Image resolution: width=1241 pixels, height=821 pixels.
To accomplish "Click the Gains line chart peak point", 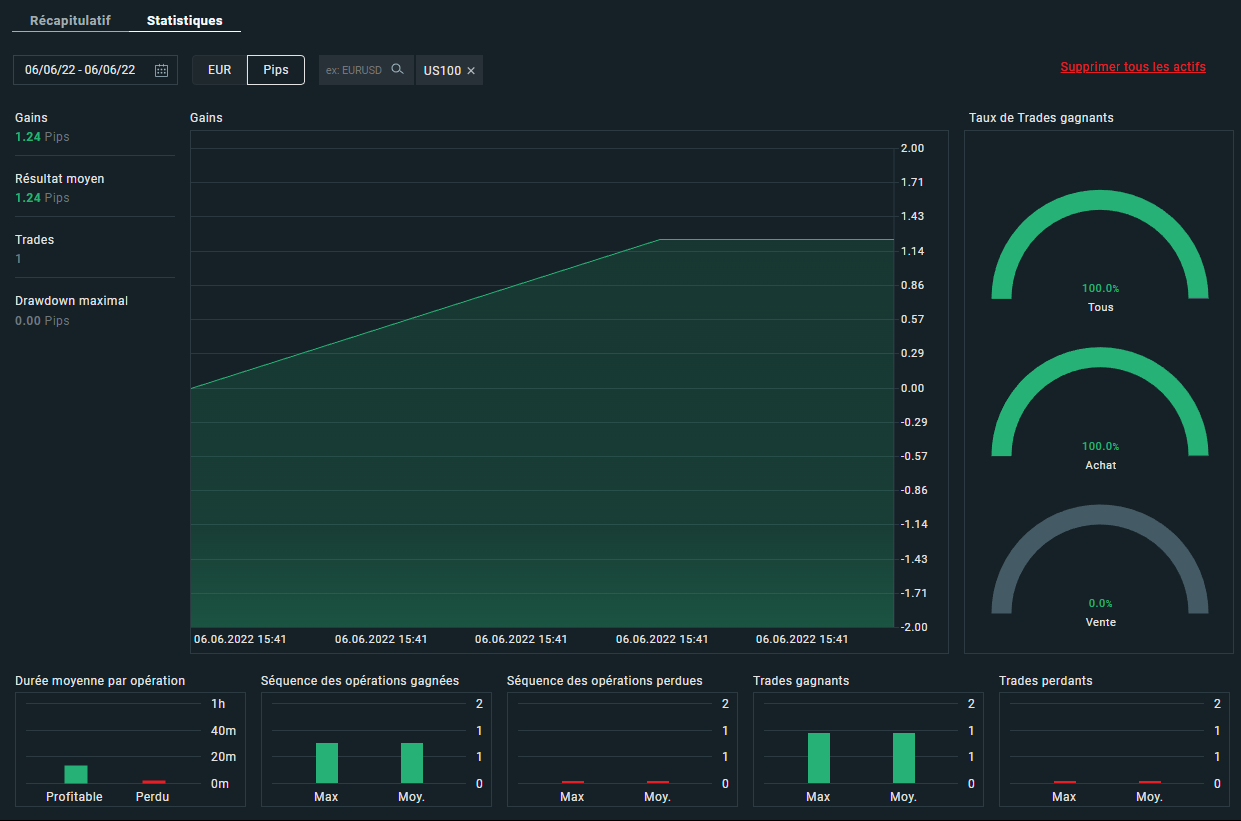I will tap(661, 240).
